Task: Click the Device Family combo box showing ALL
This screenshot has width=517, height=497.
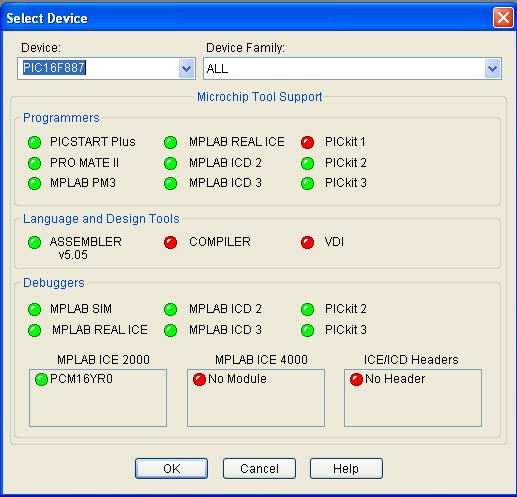Action: (x=352, y=69)
